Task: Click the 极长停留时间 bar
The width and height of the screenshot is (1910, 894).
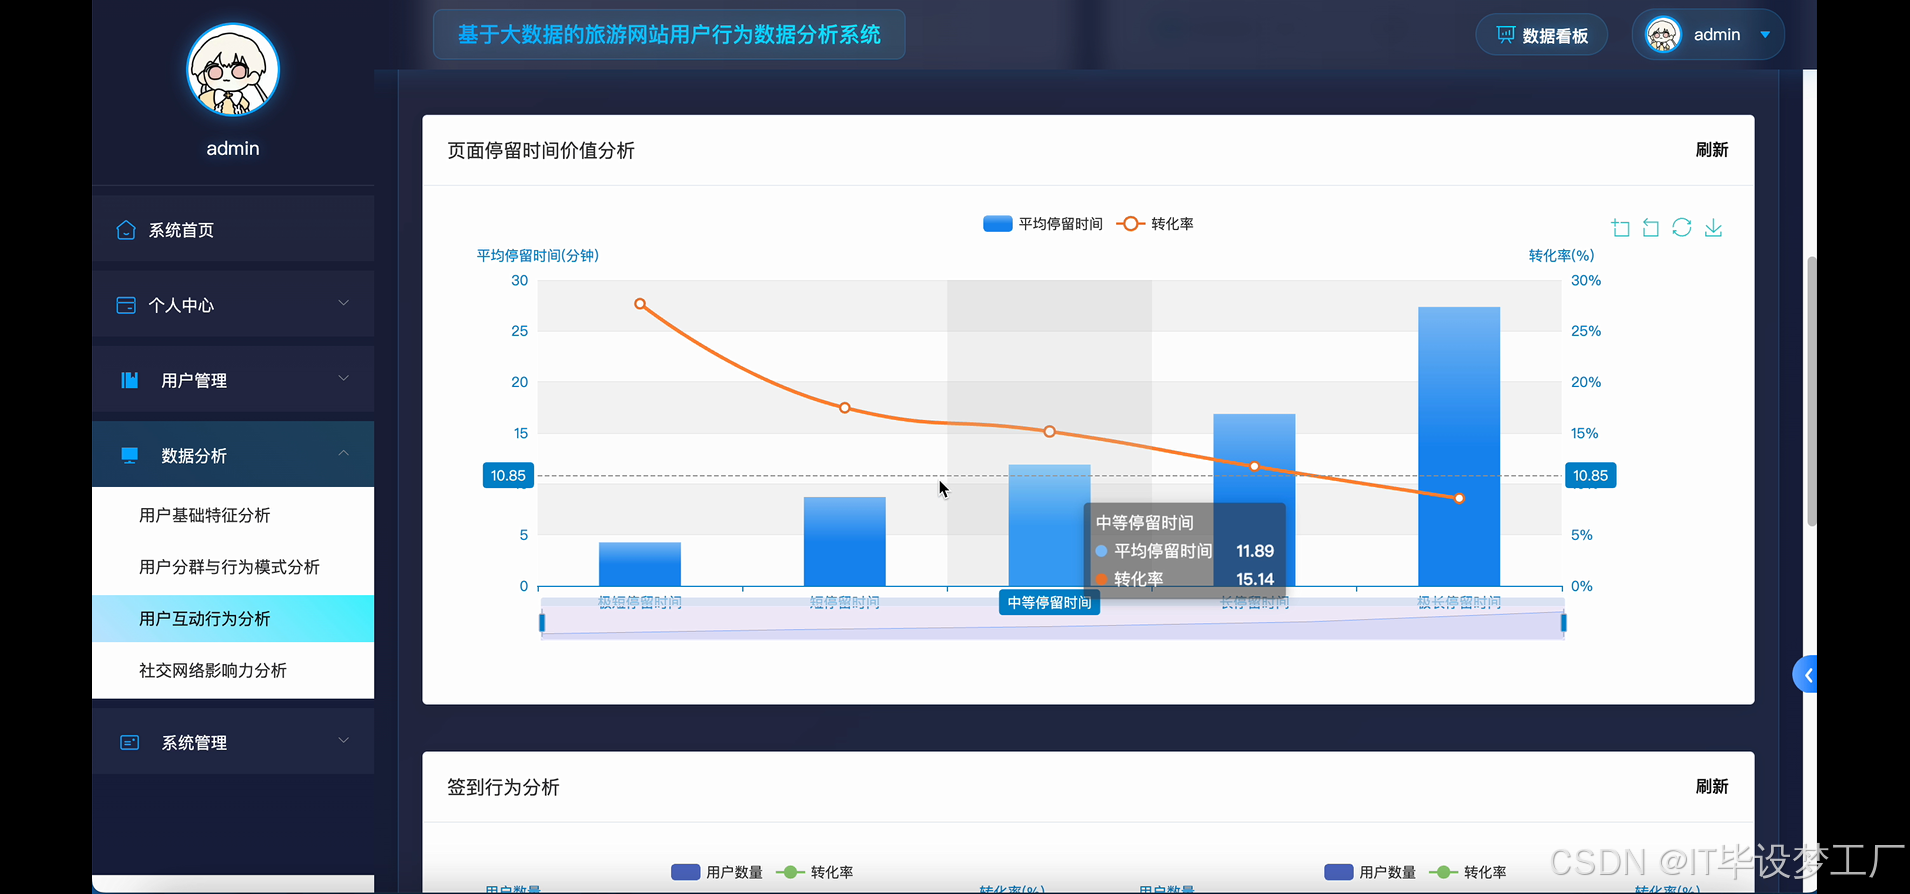Action: [x=1459, y=446]
